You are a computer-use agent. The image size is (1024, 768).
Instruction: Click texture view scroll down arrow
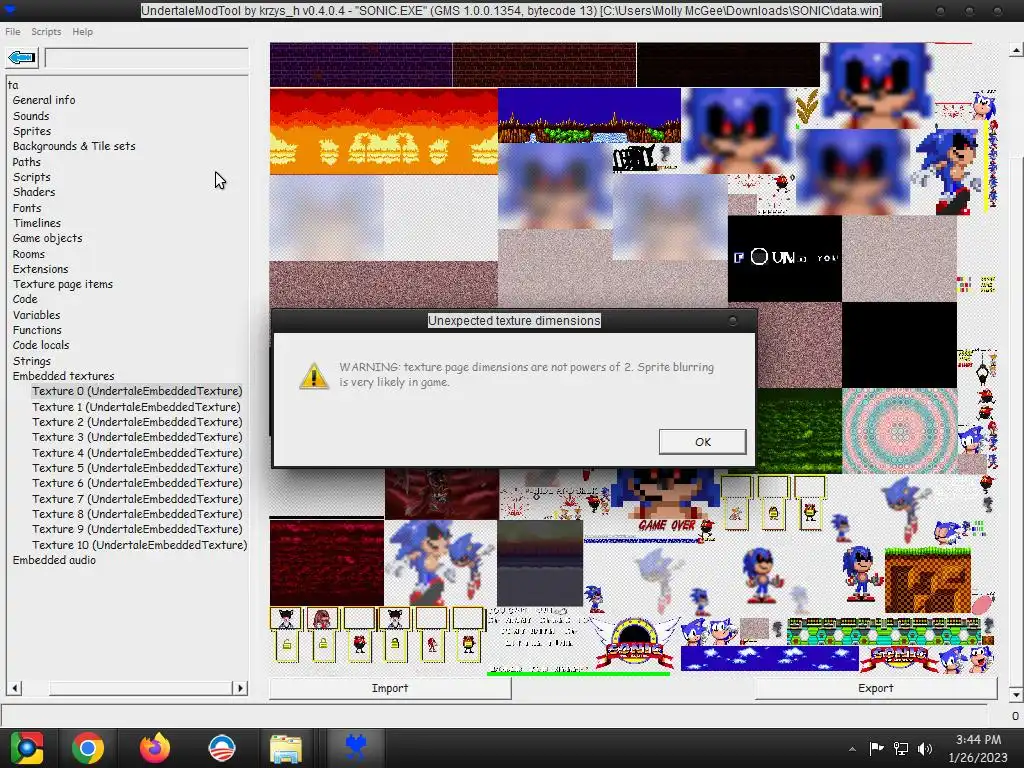click(x=1016, y=694)
